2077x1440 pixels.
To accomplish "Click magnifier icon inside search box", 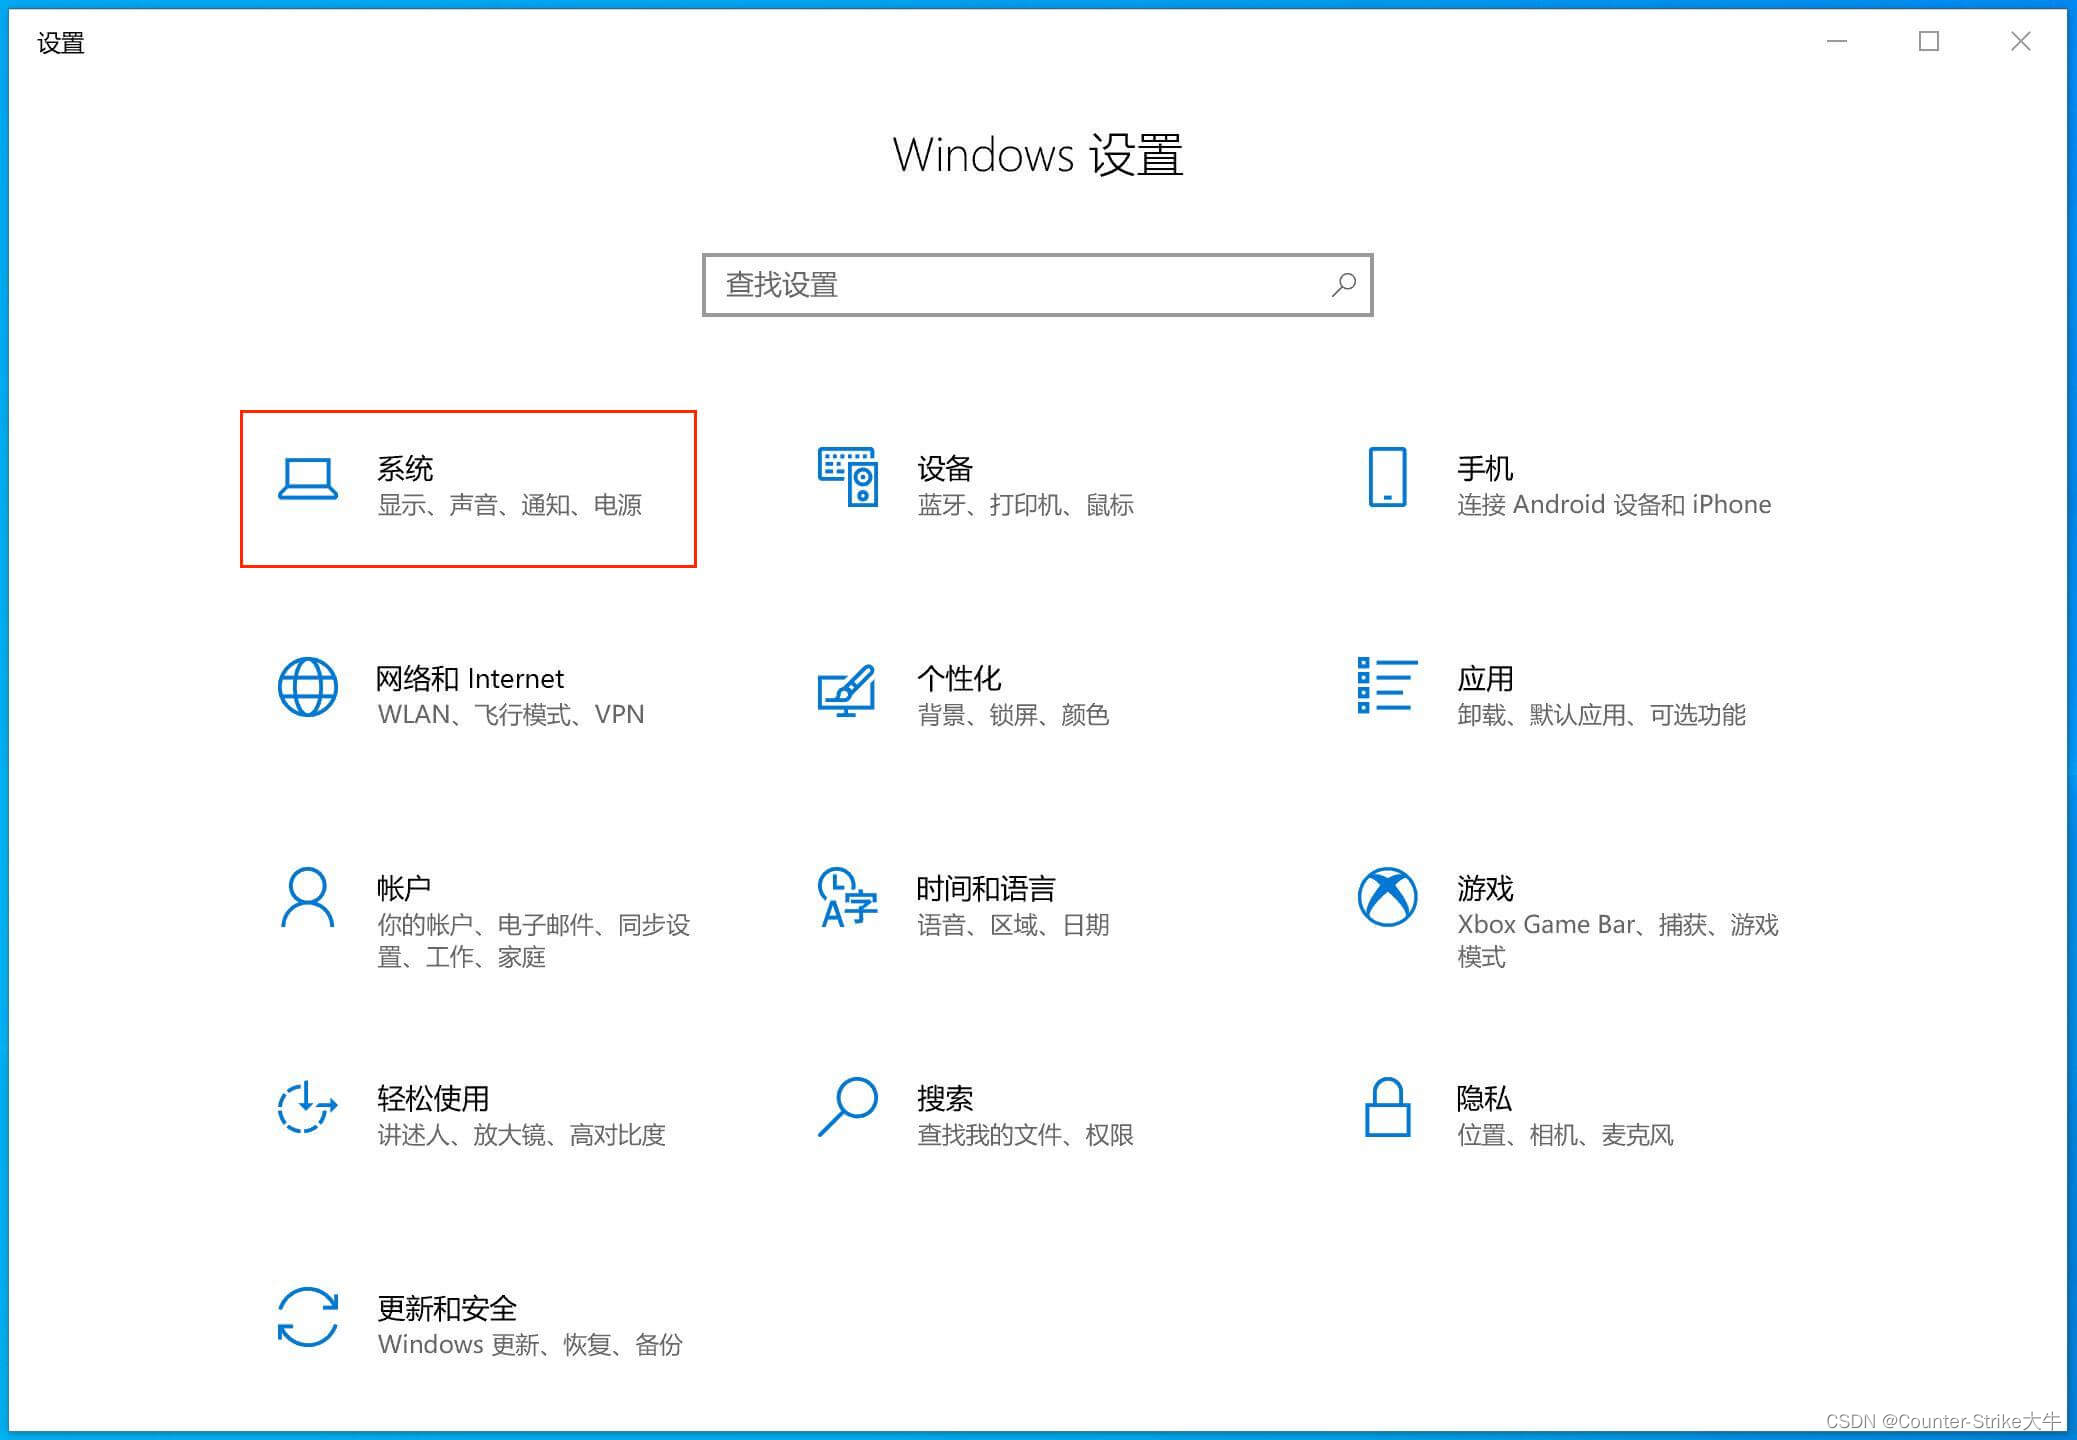I will tap(1343, 285).
